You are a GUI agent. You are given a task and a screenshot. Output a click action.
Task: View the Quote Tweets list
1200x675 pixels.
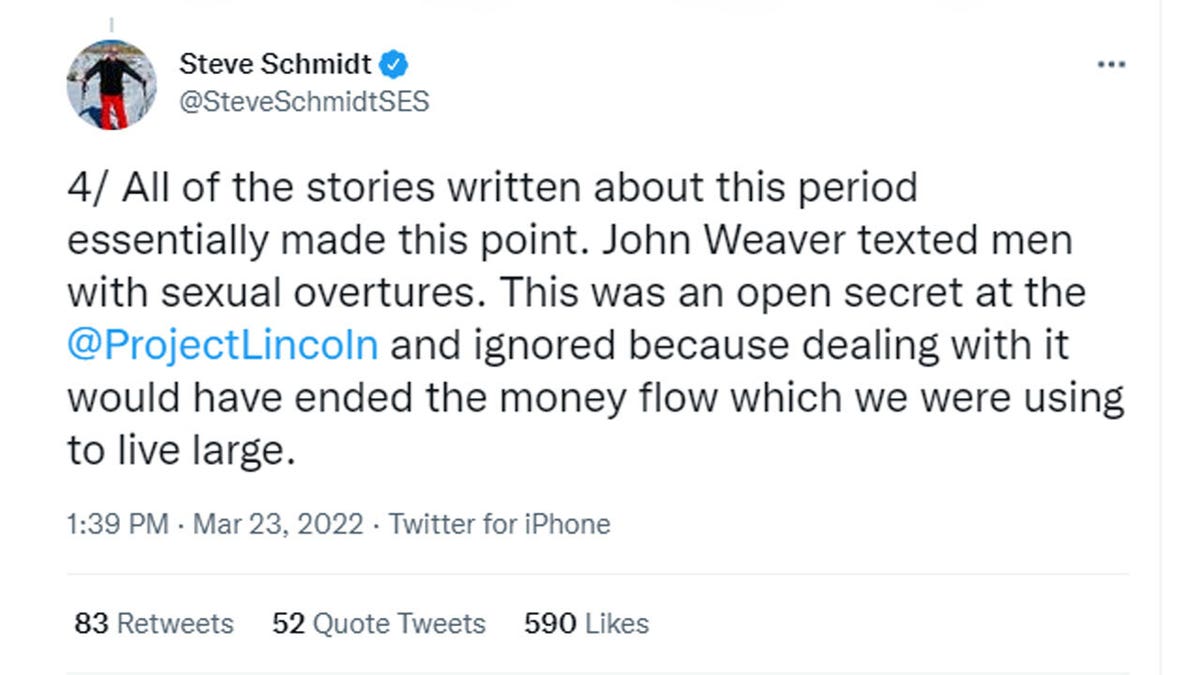pyautogui.click(x=399, y=624)
